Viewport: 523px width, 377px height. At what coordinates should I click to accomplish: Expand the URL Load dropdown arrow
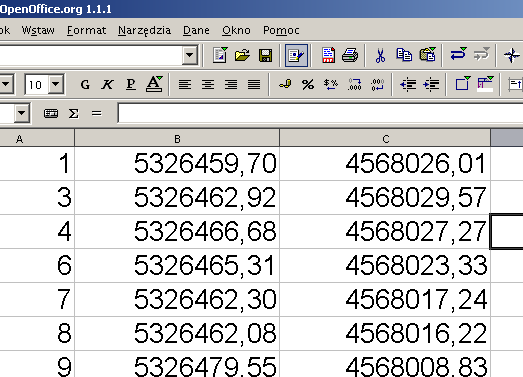click(x=189, y=55)
